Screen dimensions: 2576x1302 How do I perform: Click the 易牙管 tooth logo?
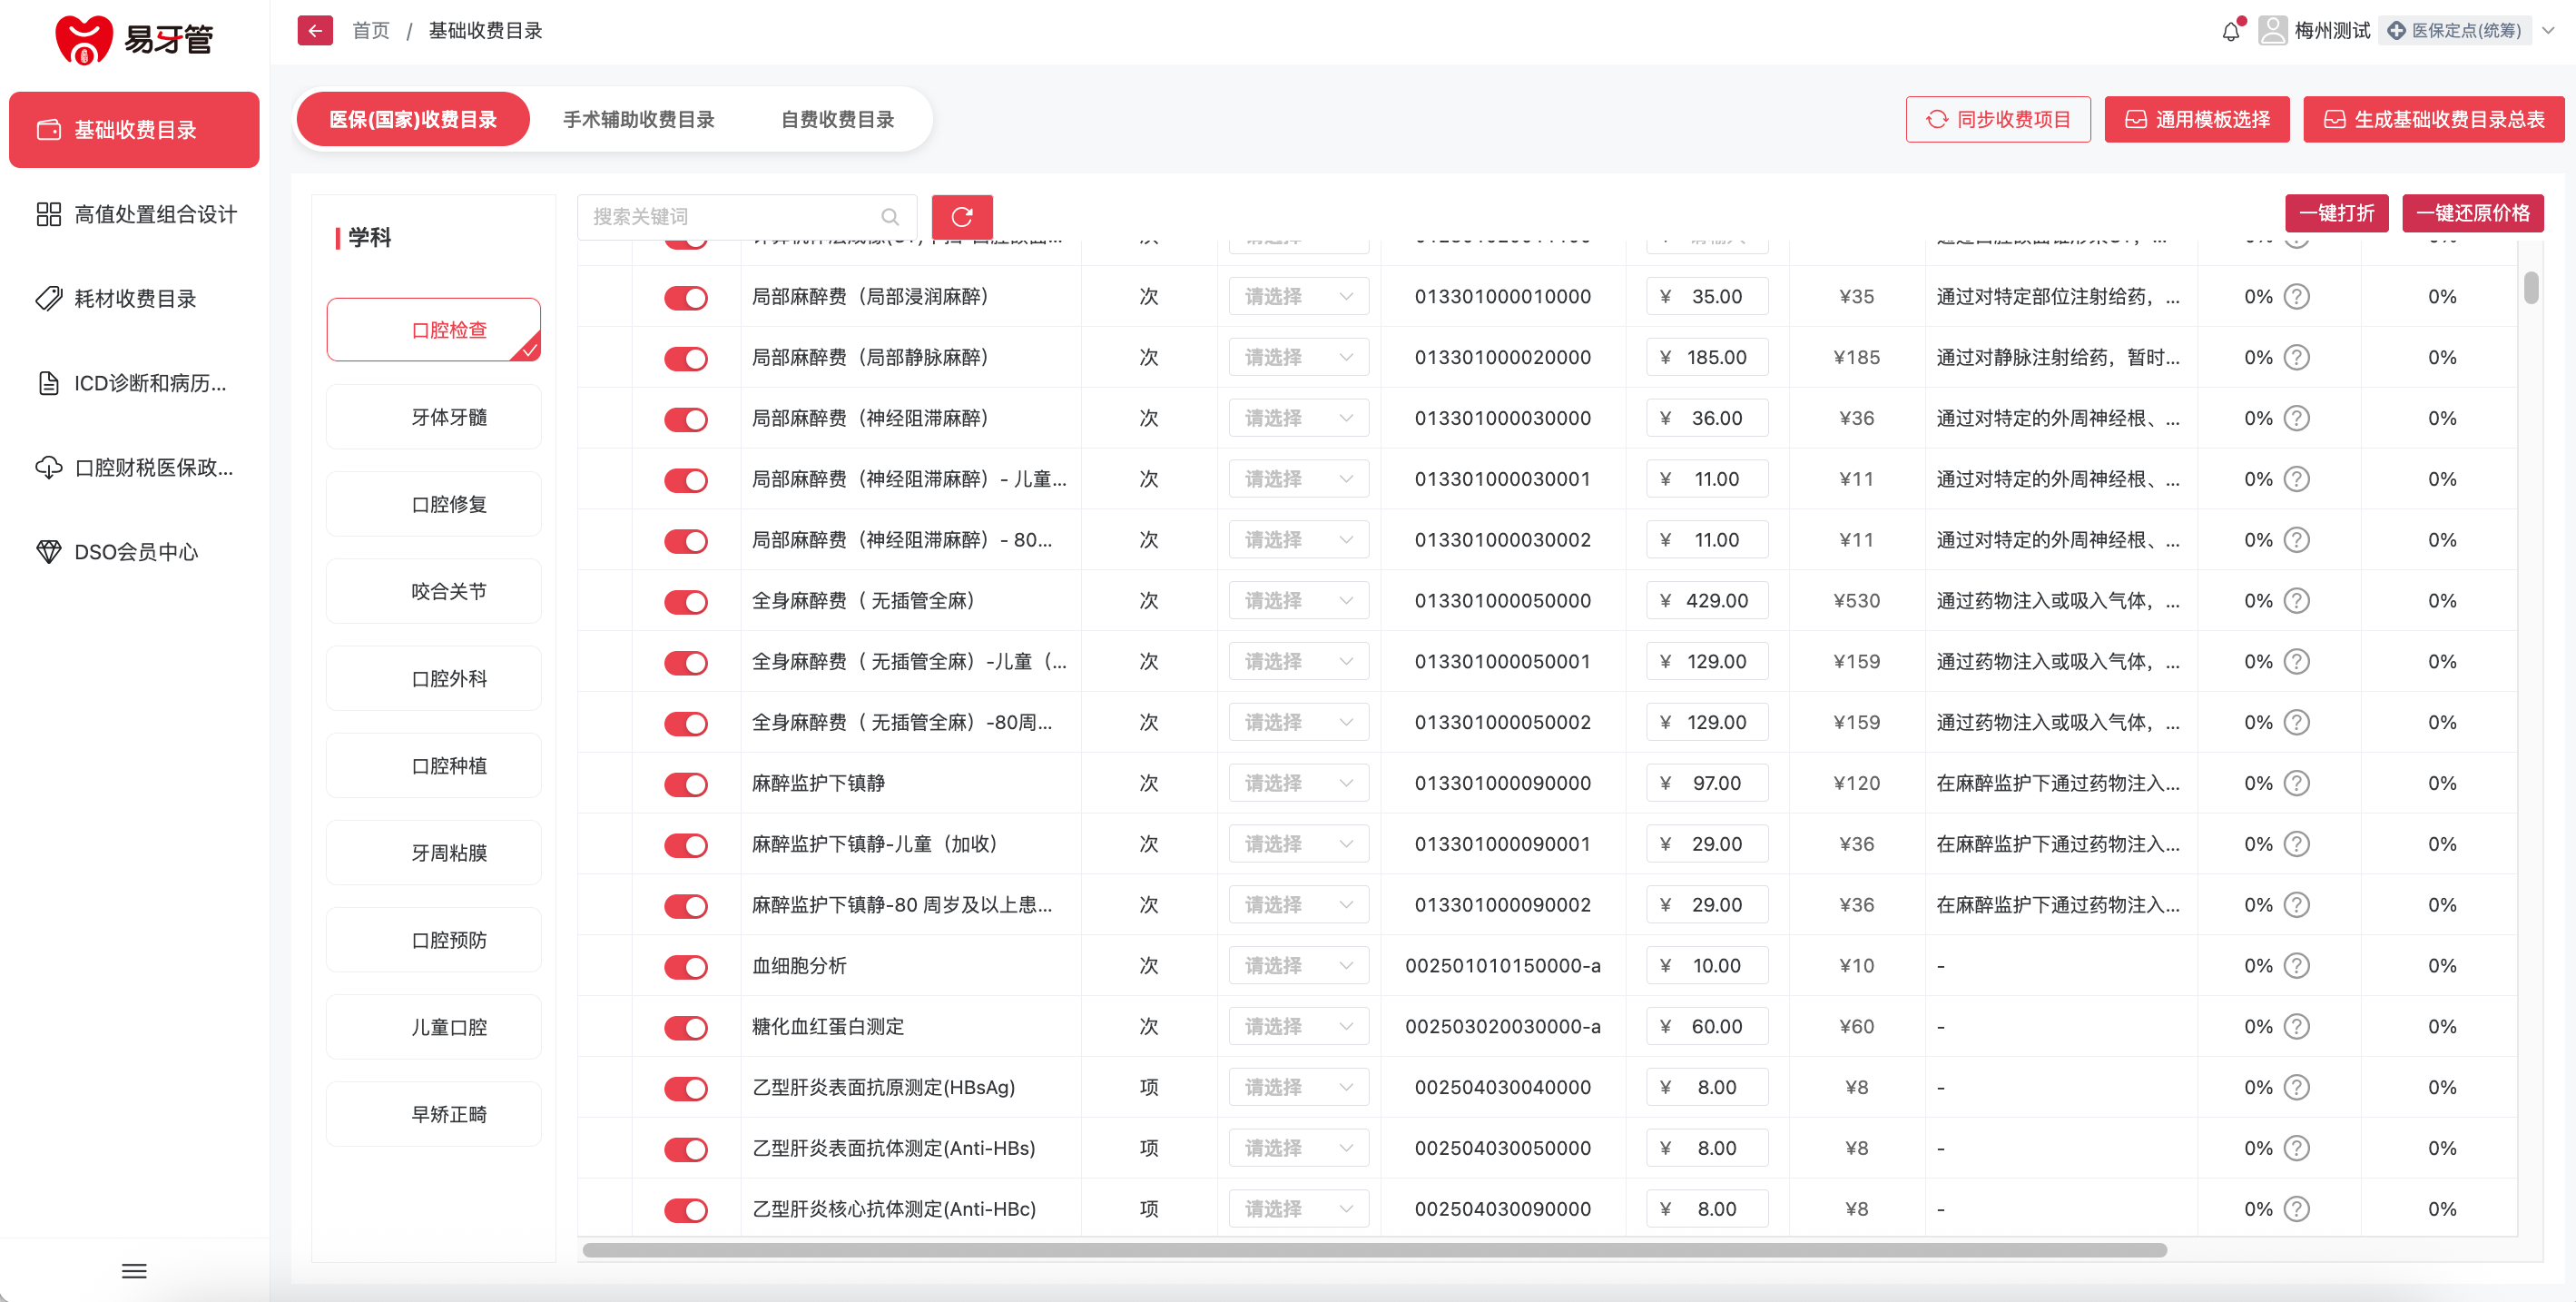[84, 40]
